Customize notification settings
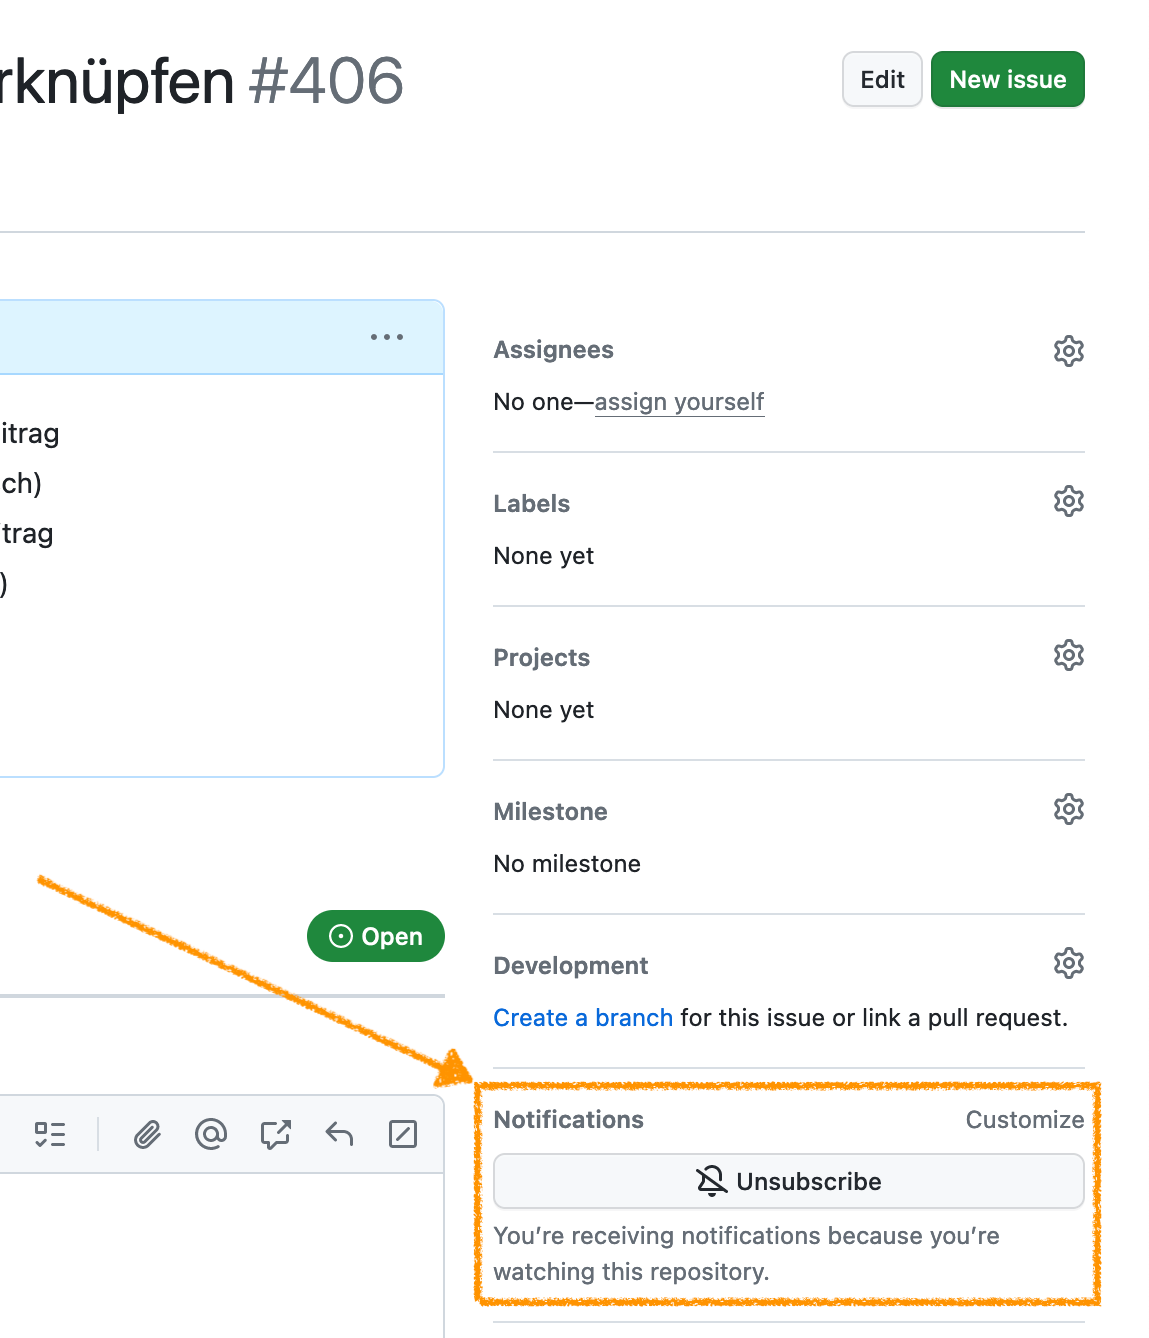This screenshot has height=1338, width=1149. (1024, 1120)
